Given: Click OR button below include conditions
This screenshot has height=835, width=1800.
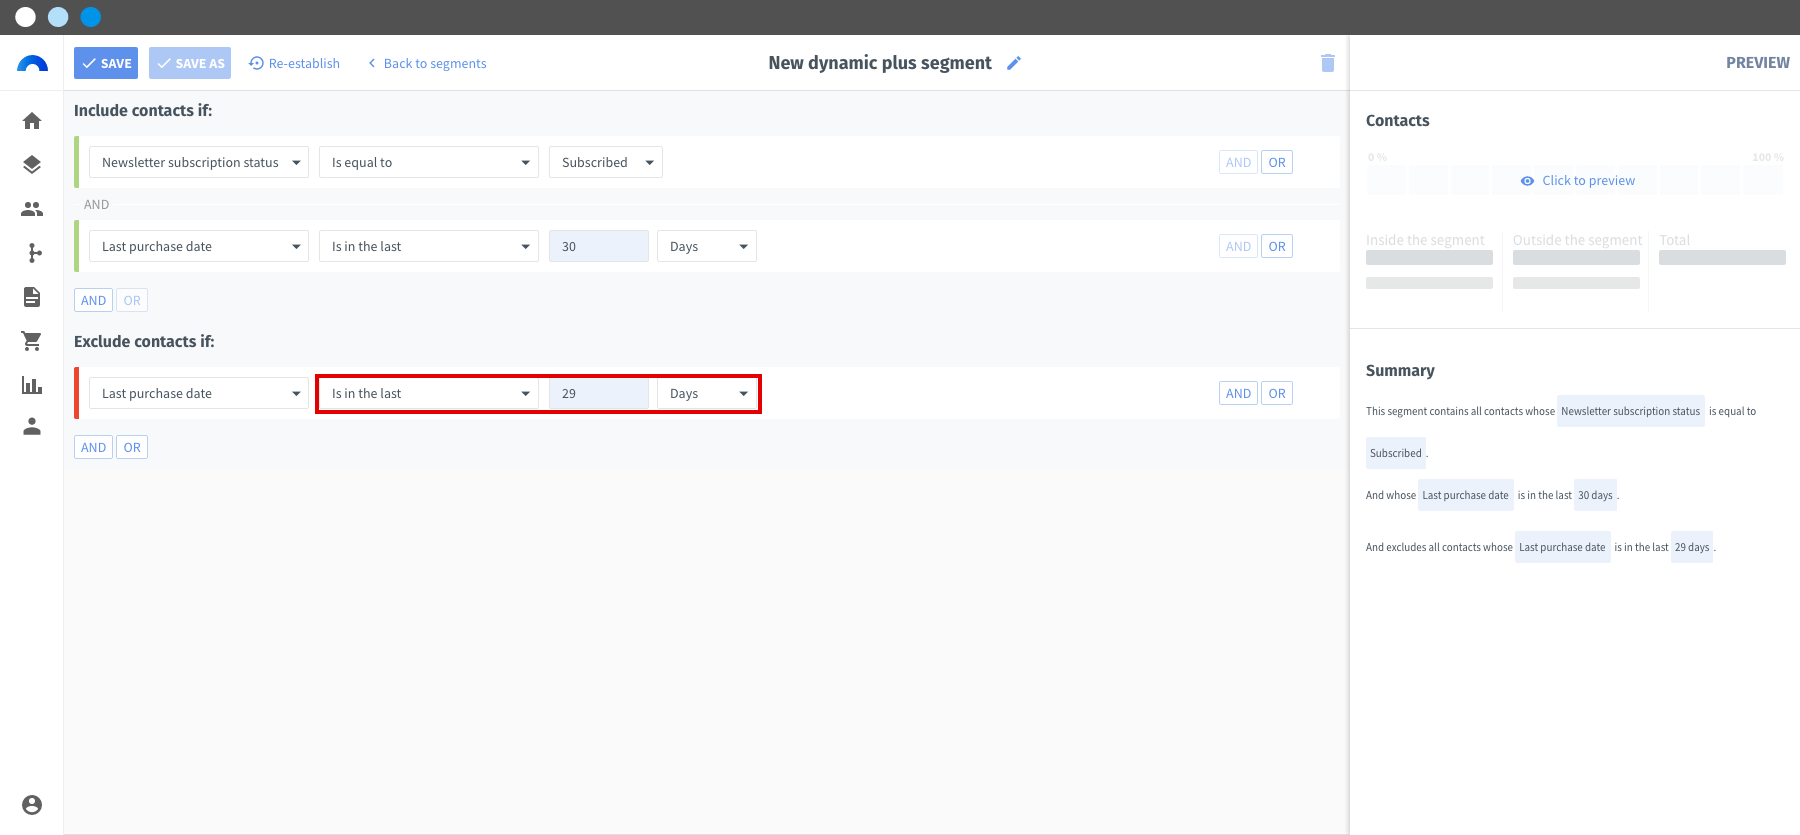Looking at the screenshot, I should point(132,300).
